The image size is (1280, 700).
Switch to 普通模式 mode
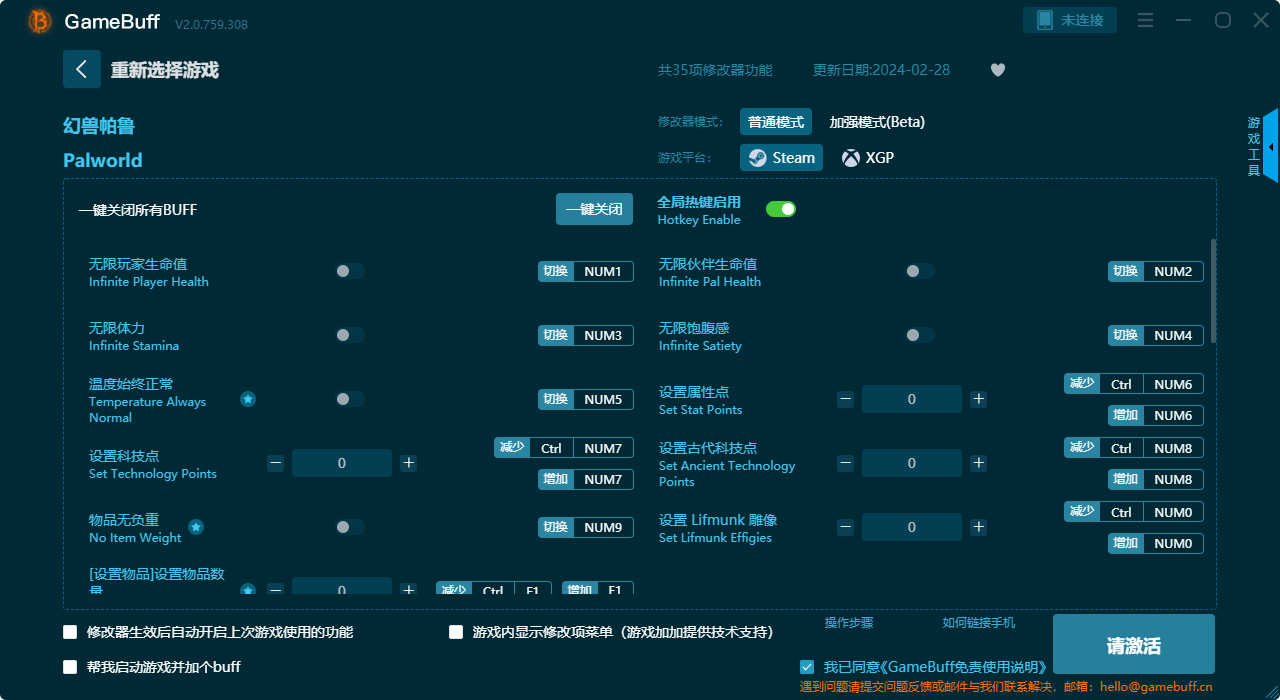click(x=776, y=122)
